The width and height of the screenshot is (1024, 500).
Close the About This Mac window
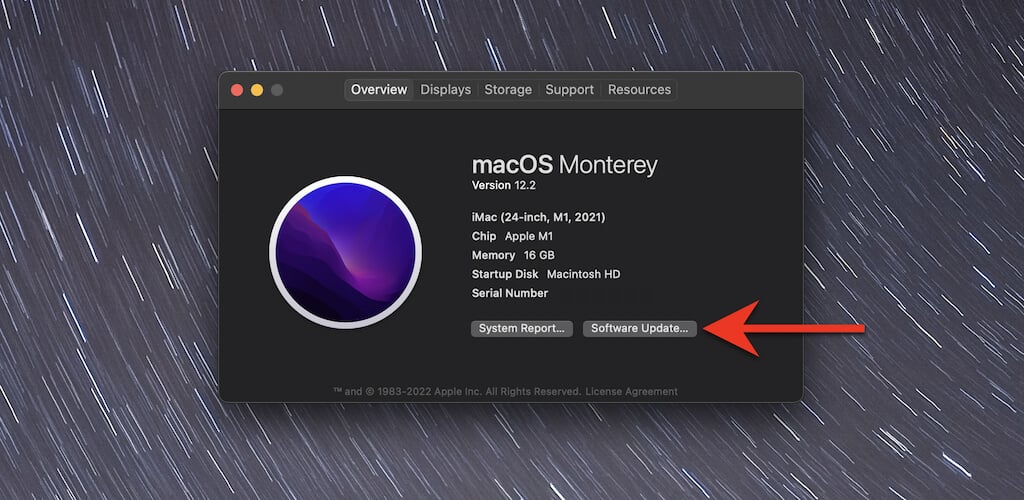[x=237, y=90]
